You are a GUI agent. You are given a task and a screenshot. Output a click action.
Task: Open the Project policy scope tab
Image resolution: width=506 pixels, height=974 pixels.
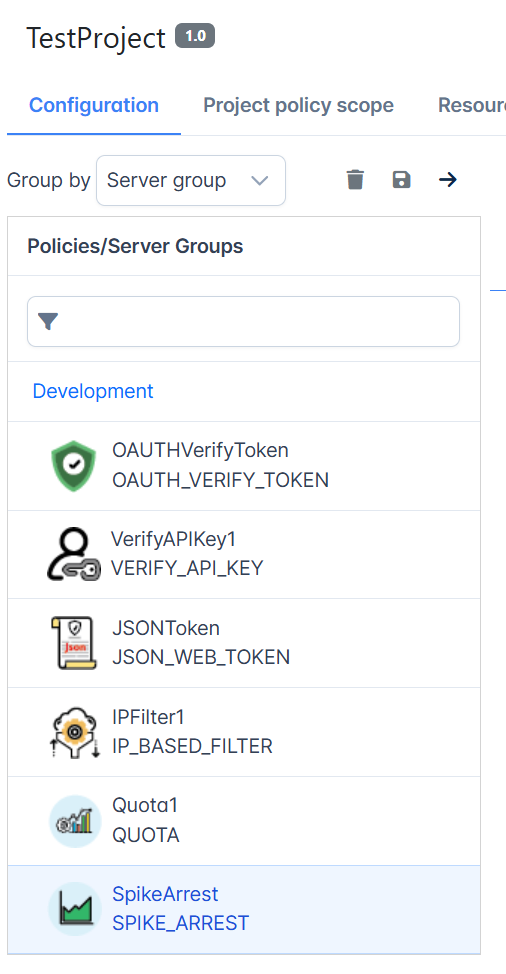(299, 106)
